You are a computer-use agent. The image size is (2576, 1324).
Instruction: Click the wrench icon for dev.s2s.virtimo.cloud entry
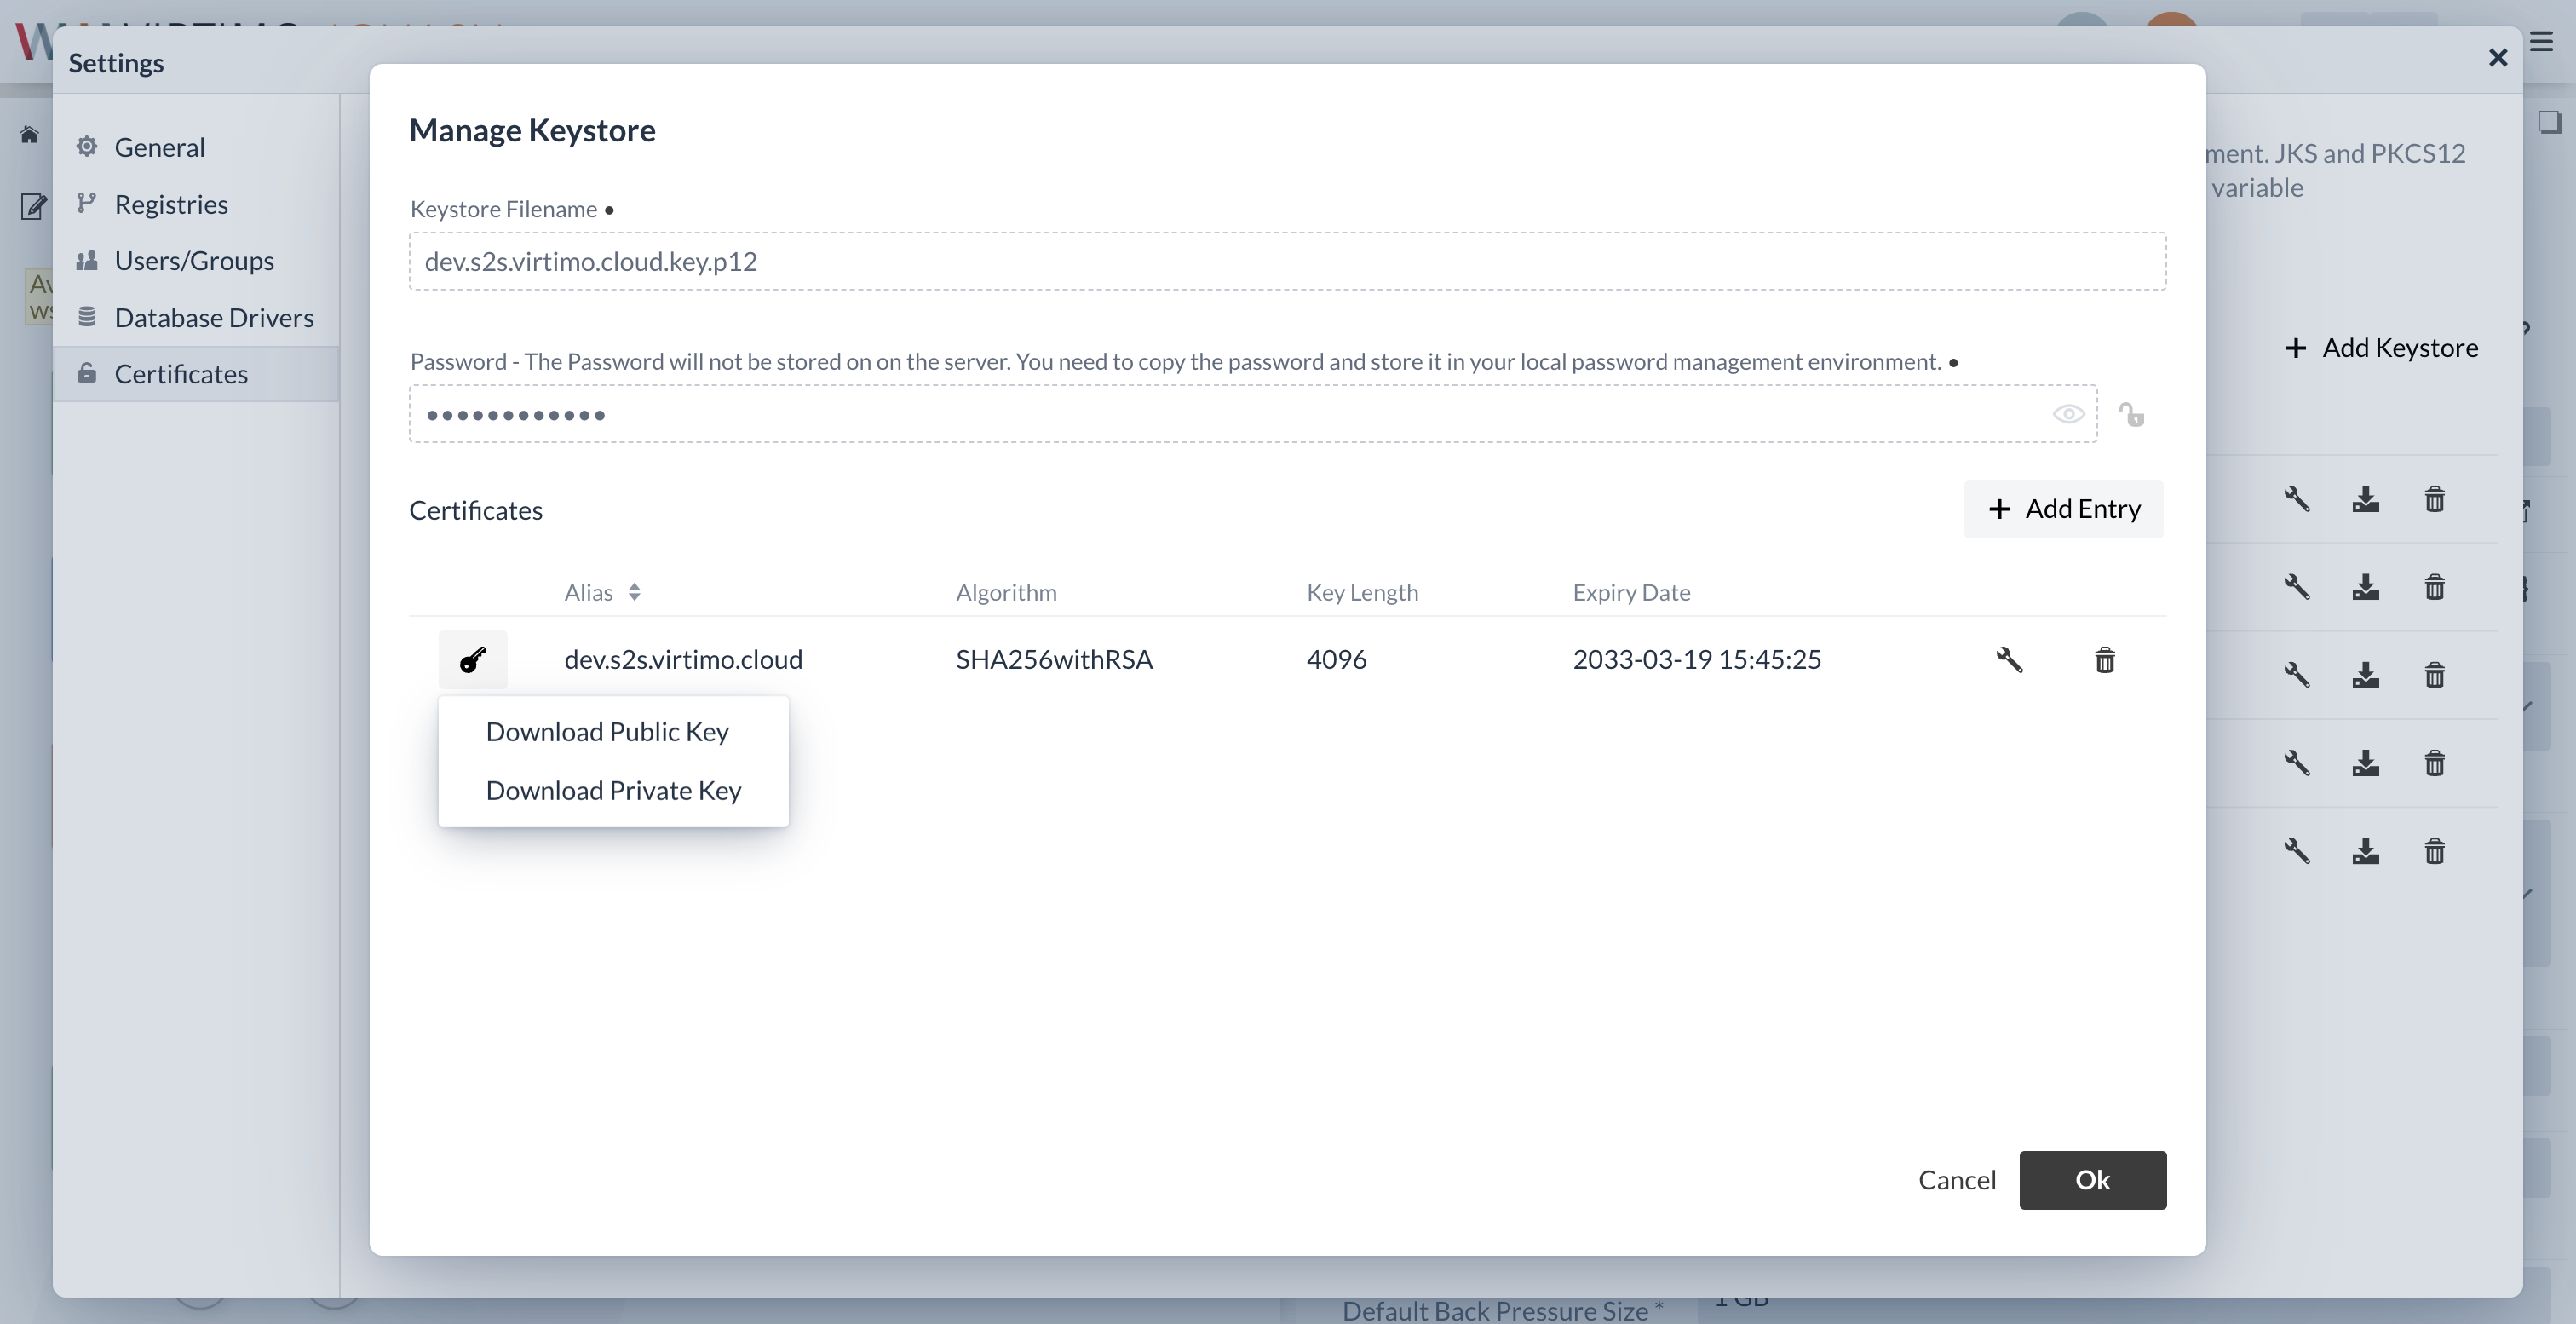coord(2007,659)
